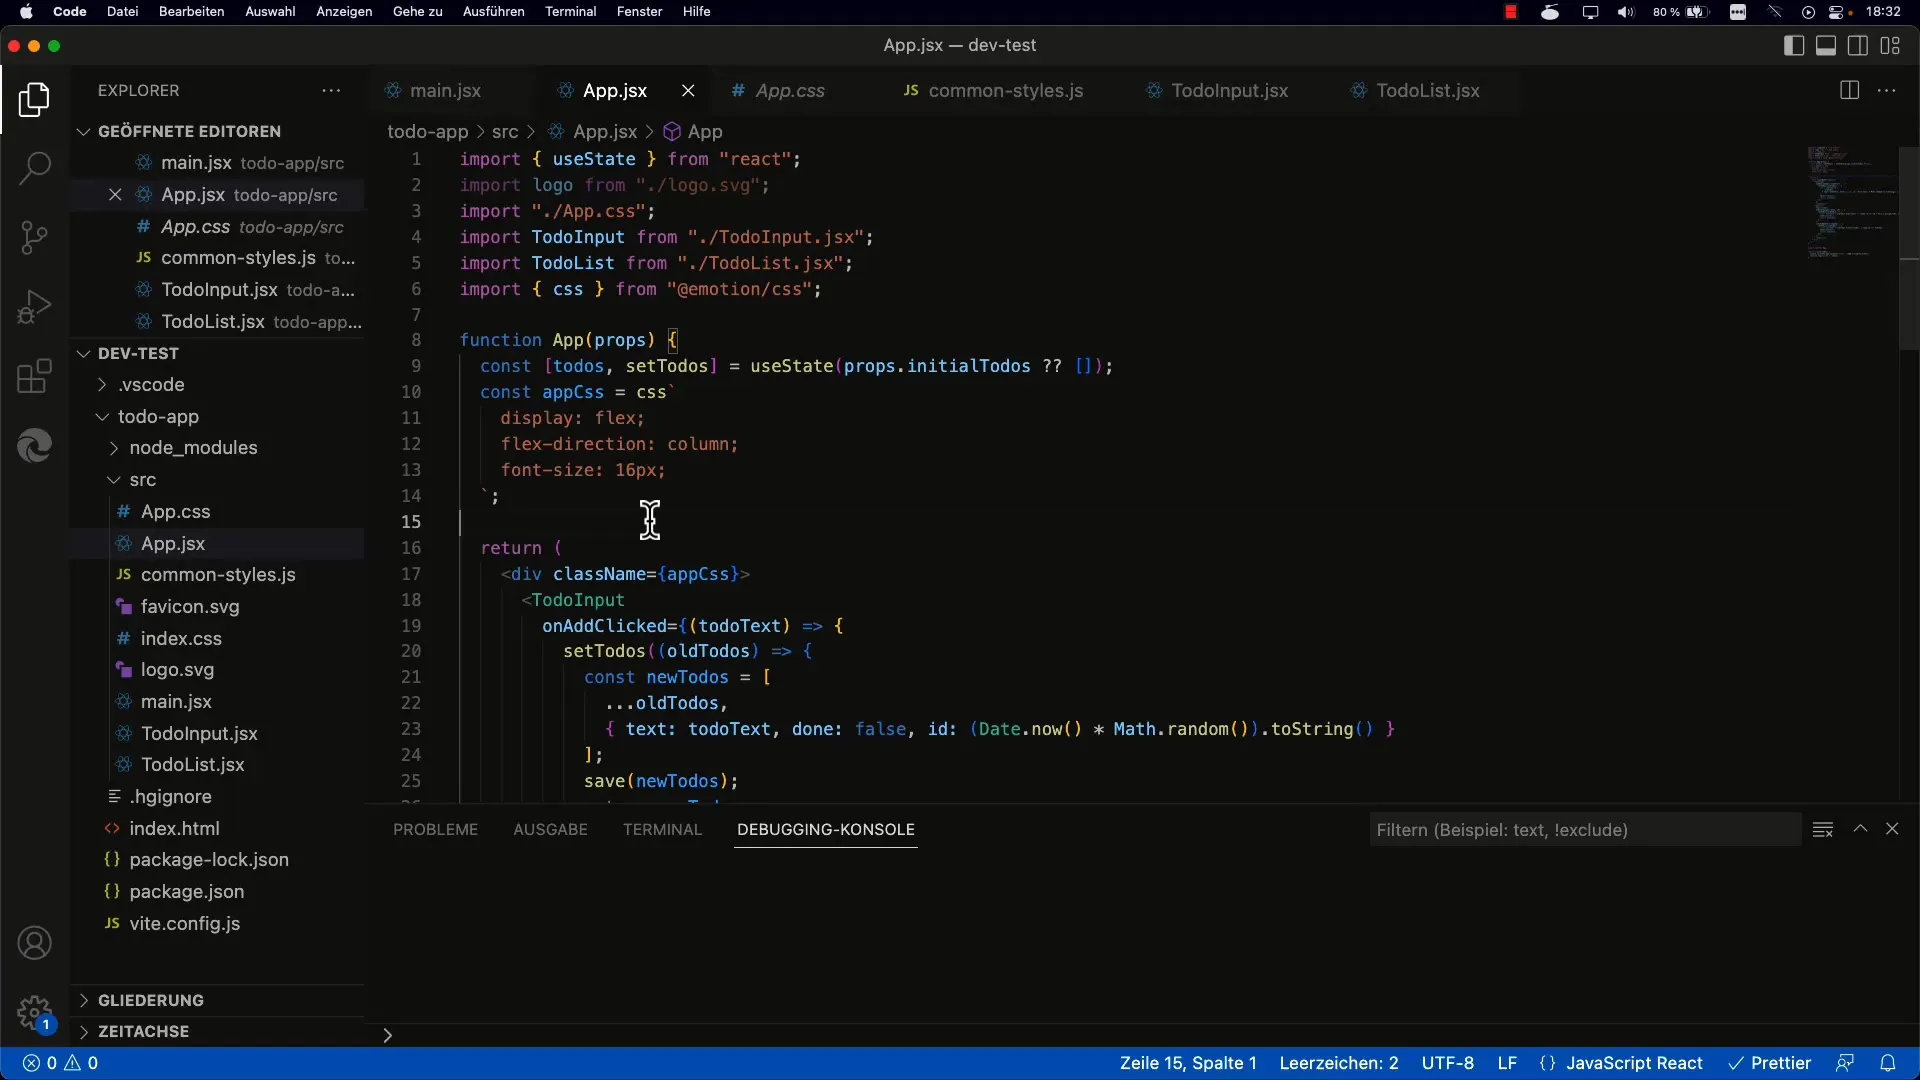The image size is (1920, 1080).
Task: Open Source Control view in activity bar
Action: 34,237
